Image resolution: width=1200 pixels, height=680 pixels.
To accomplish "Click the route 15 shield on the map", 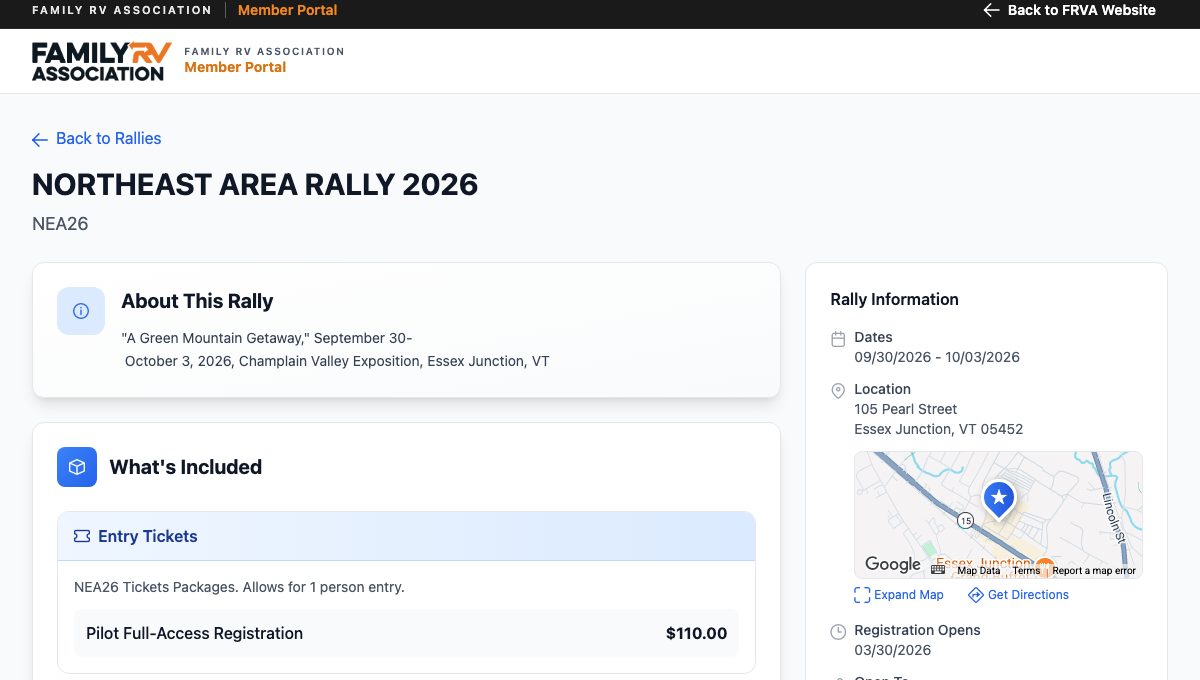I will (x=965, y=520).
